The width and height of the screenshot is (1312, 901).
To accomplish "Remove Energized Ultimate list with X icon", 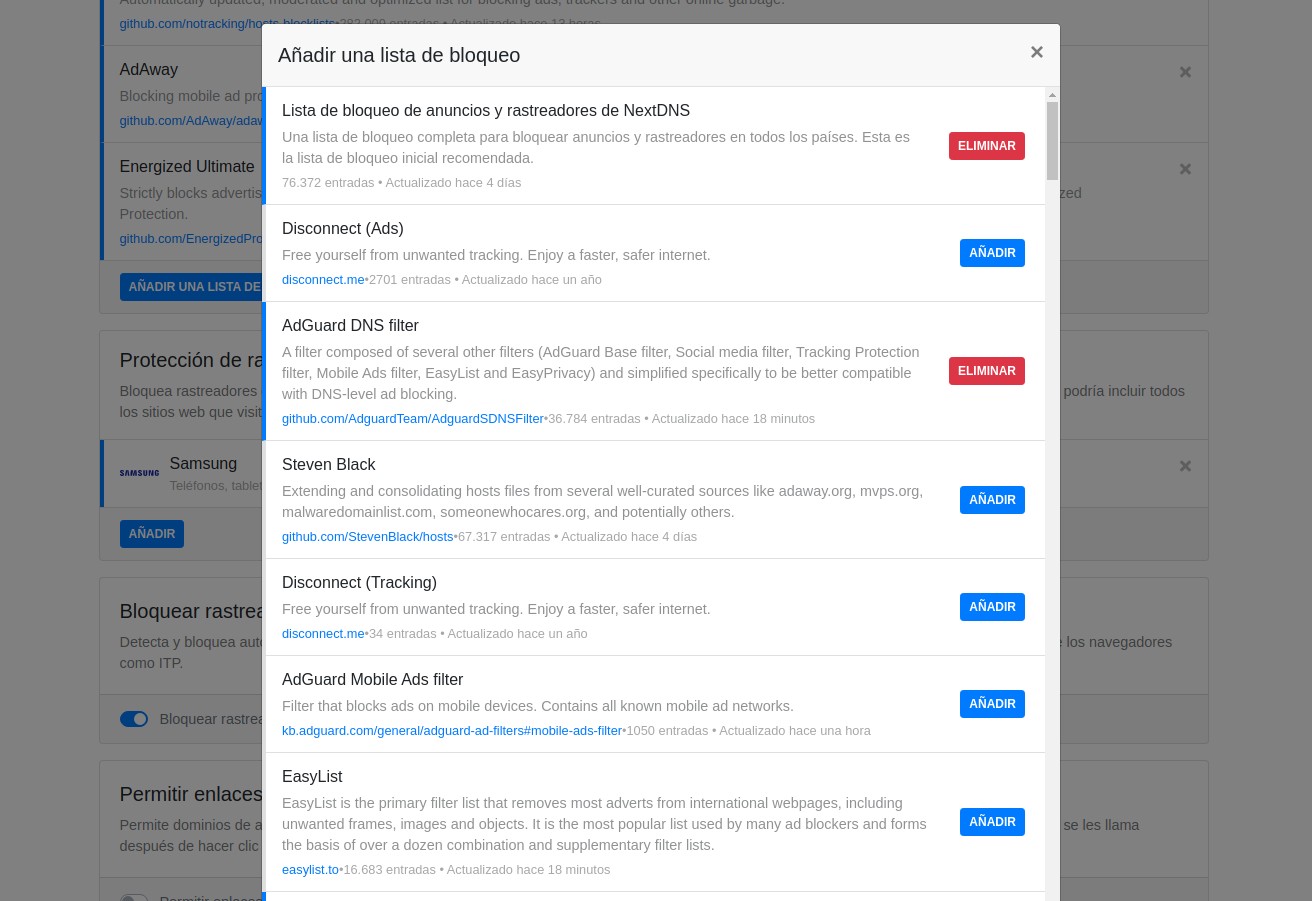I will tap(1185, 169).
